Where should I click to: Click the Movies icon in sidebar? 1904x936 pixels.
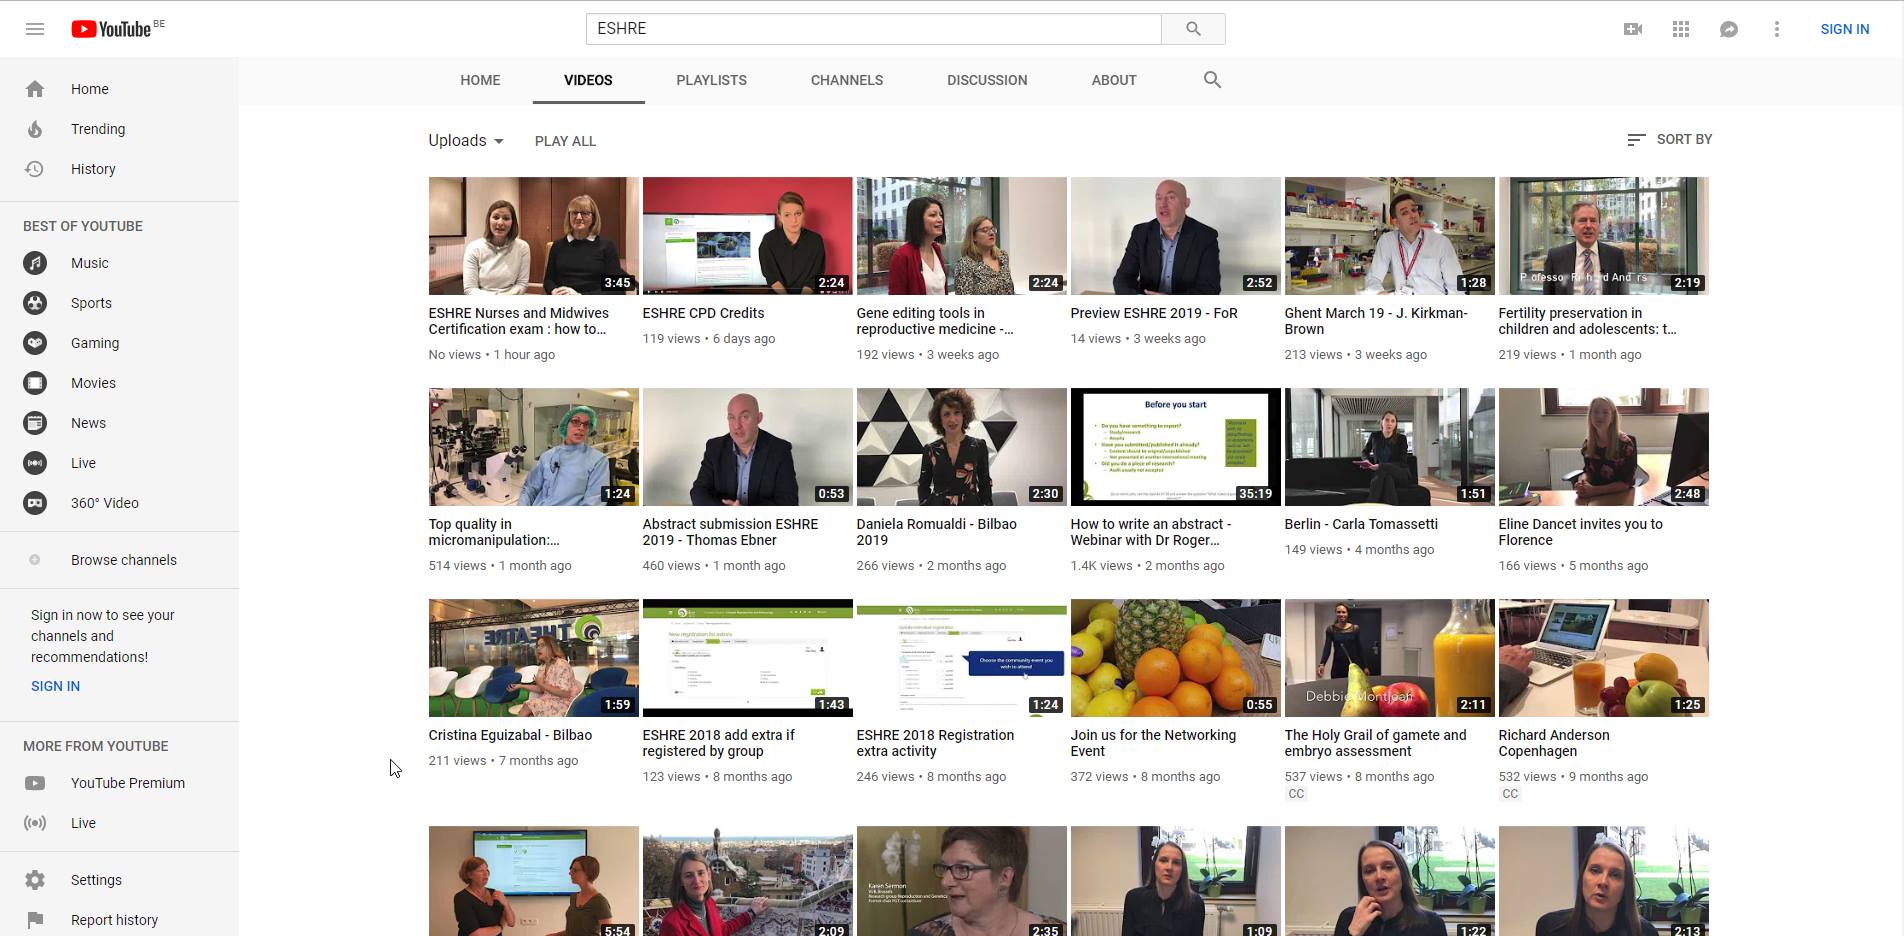[35, 383]
